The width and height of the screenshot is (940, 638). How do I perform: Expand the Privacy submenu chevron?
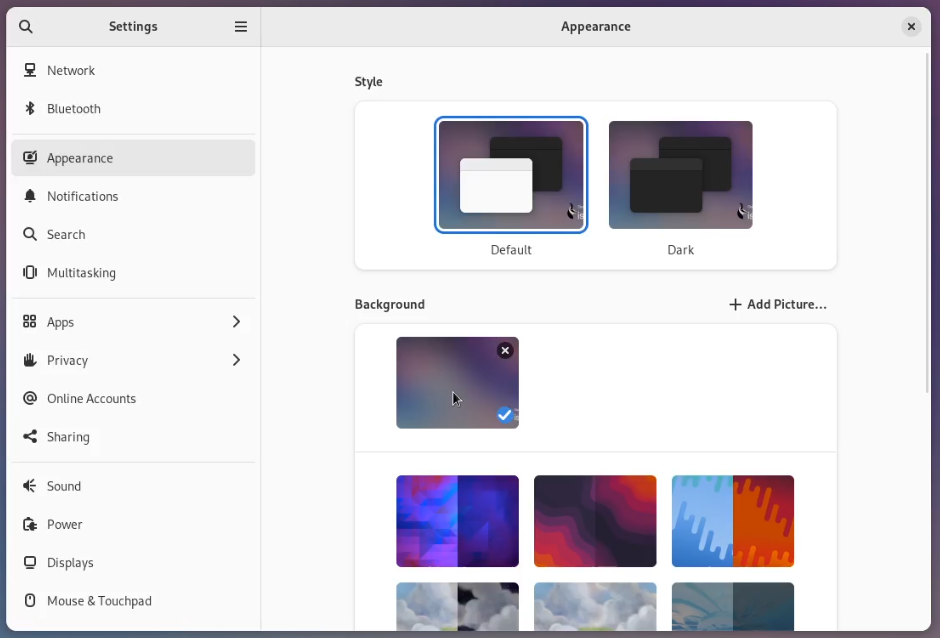pos(236,360)
